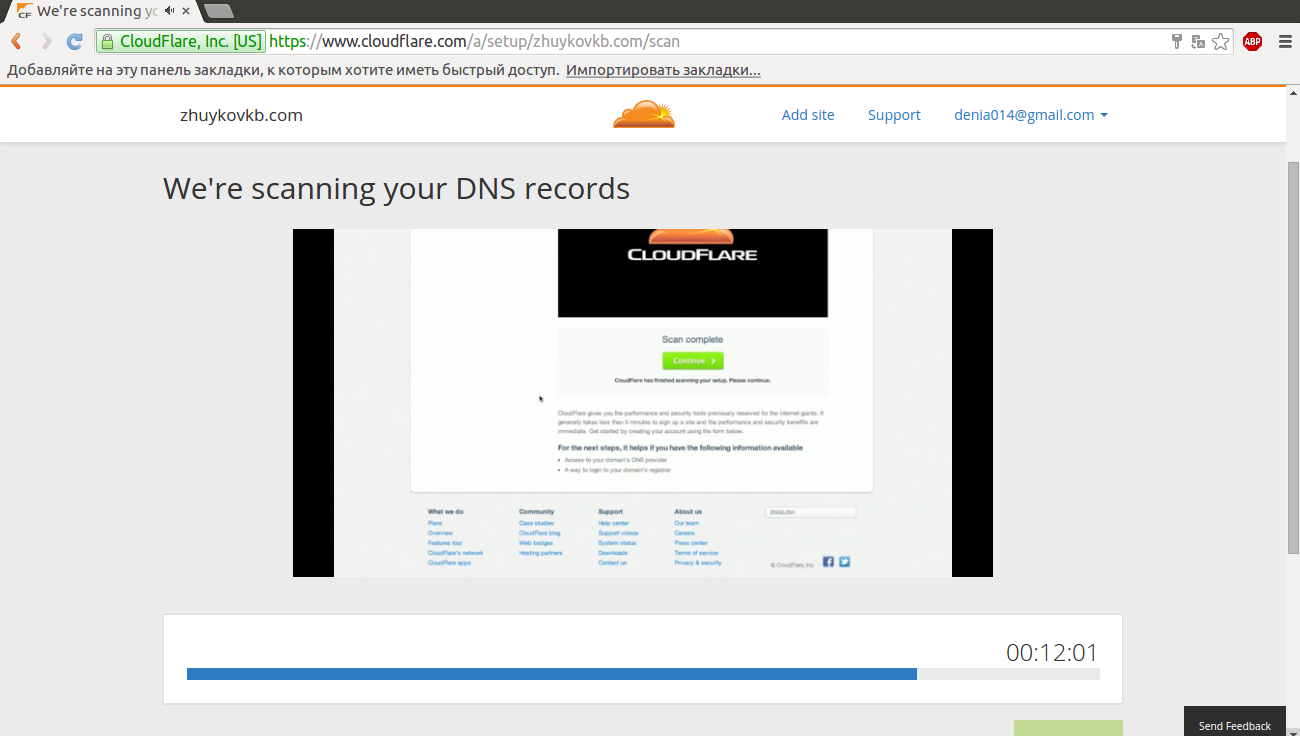The image size is (1300, 736).
Task: Click the page vertical scrollbar thumb
Action: [1292, 356]
